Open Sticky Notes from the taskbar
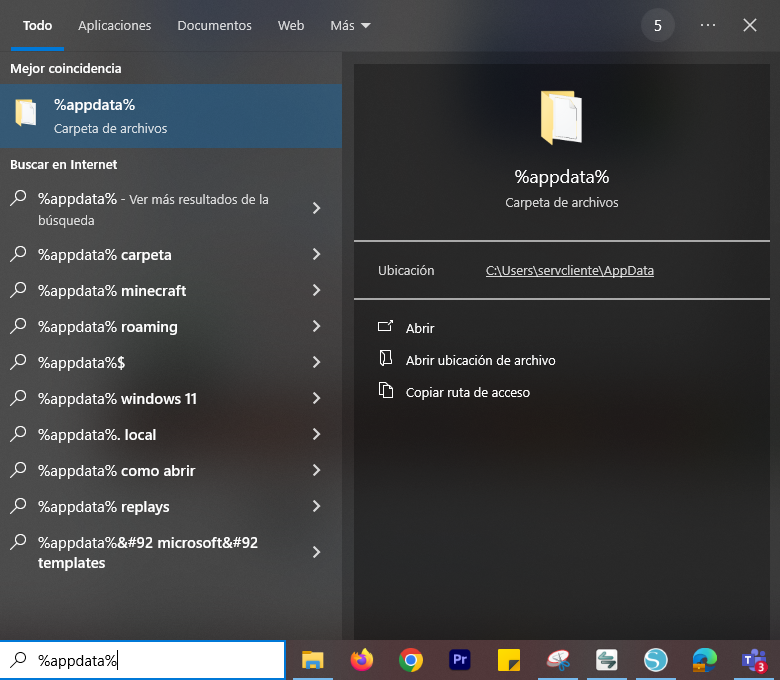 pos(509,660)
